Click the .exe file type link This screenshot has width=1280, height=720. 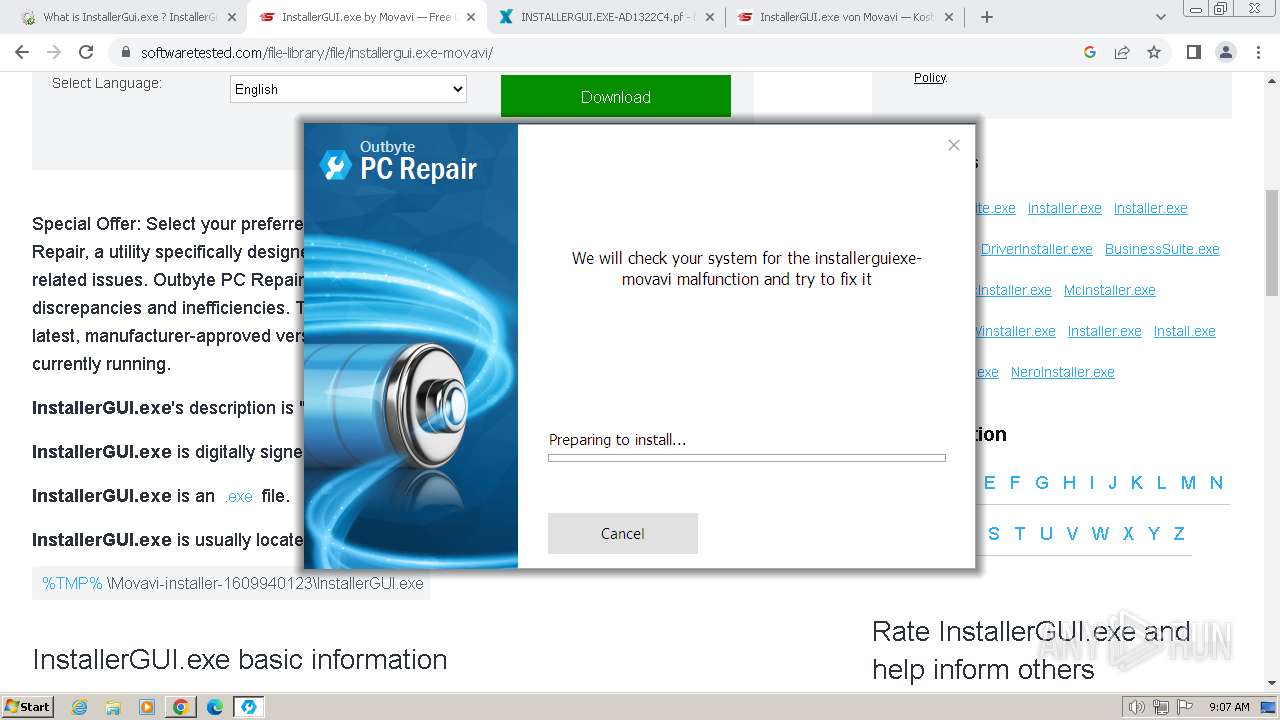click(238, 496)
